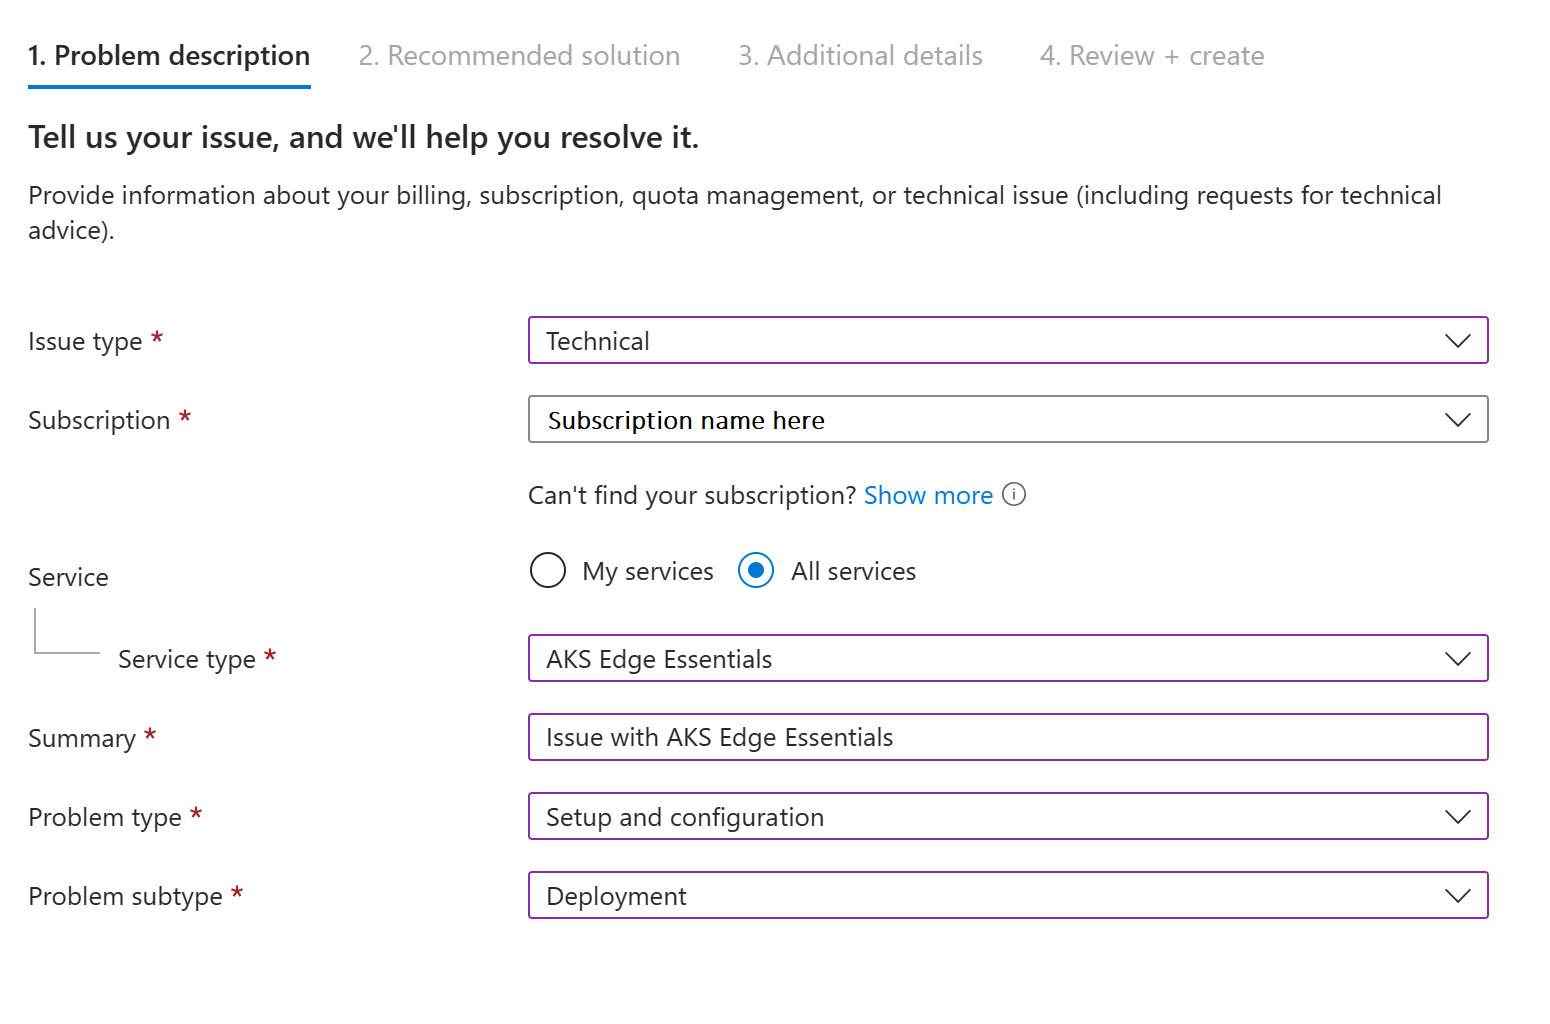Image resolution: width=1550 pixels, height=1024 pixels.
Task: Select the Problem description tab
Action: click(x=169, y=56)
